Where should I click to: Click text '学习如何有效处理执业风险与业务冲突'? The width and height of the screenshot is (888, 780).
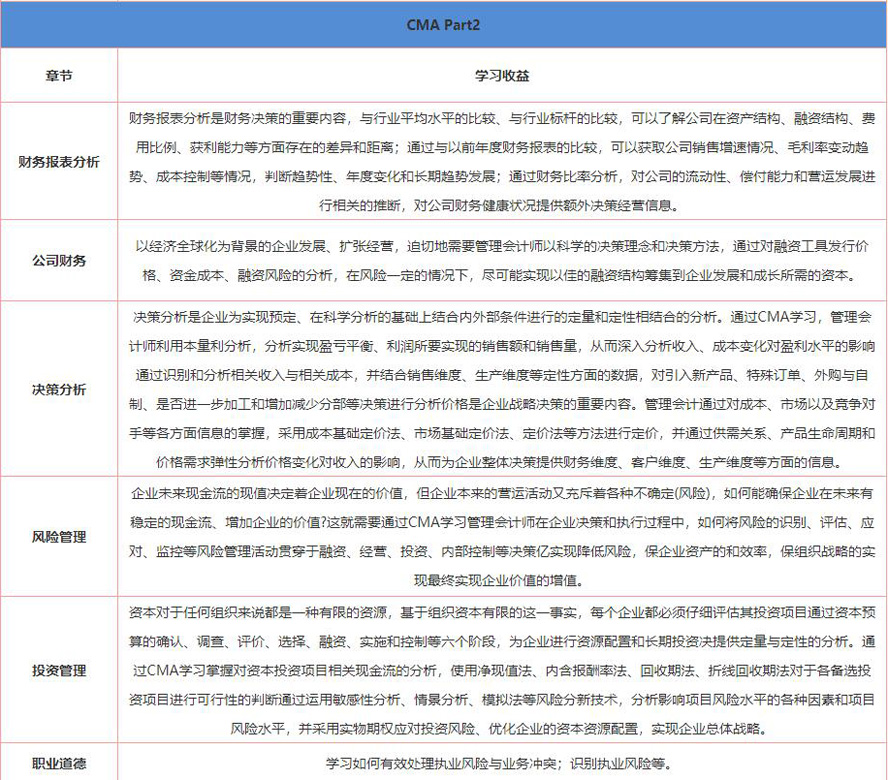443,764
